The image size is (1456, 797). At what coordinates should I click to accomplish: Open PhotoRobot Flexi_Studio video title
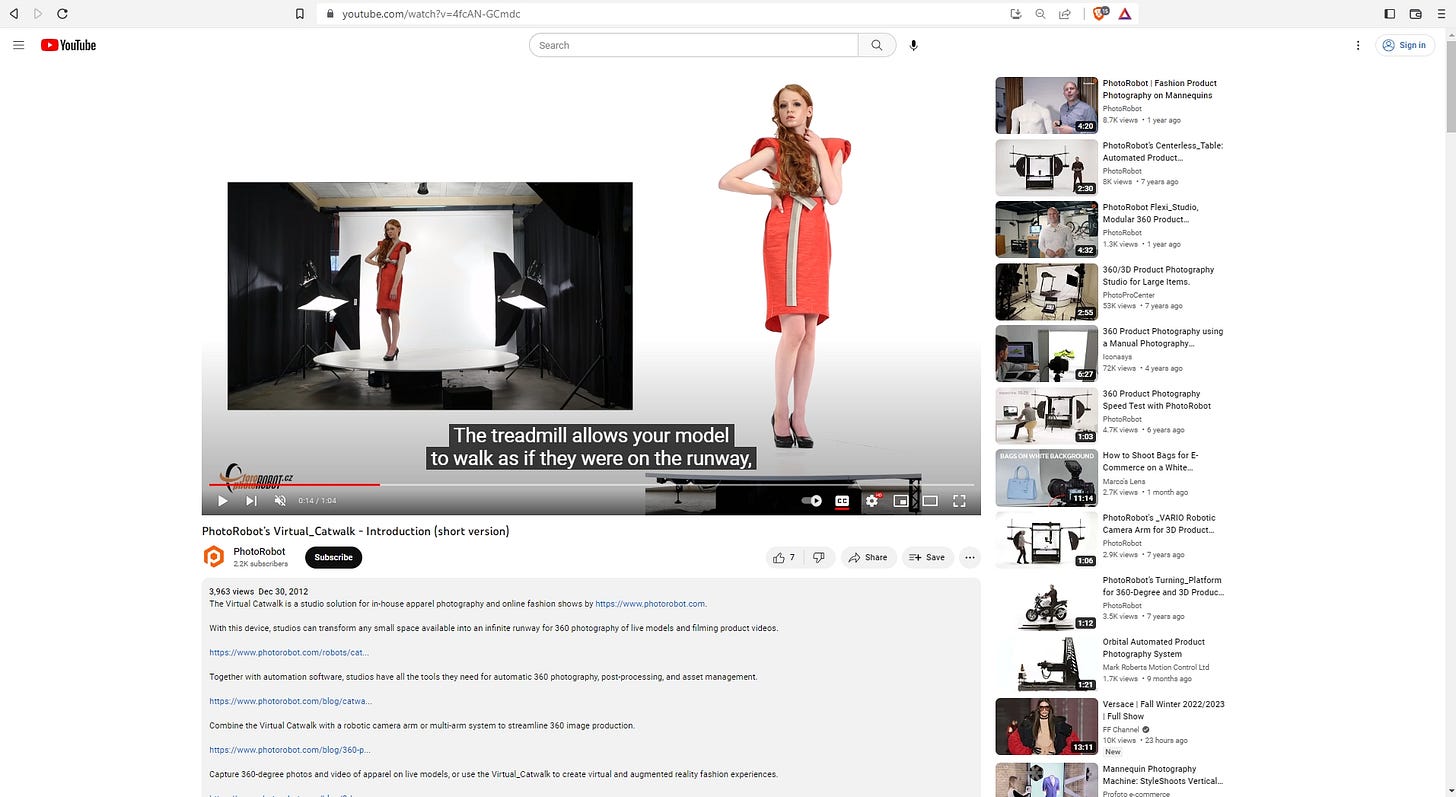click(x=1150, y=213)
